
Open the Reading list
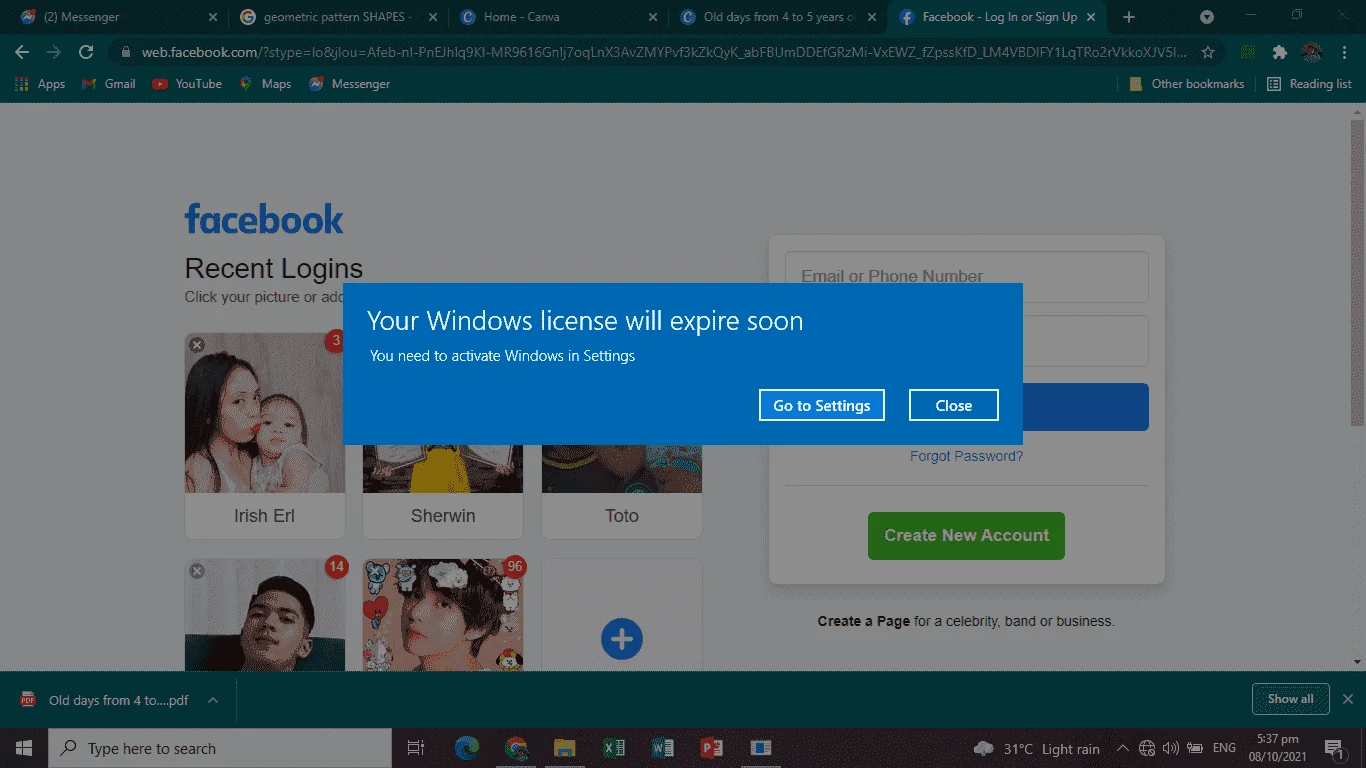point(1309,84)
